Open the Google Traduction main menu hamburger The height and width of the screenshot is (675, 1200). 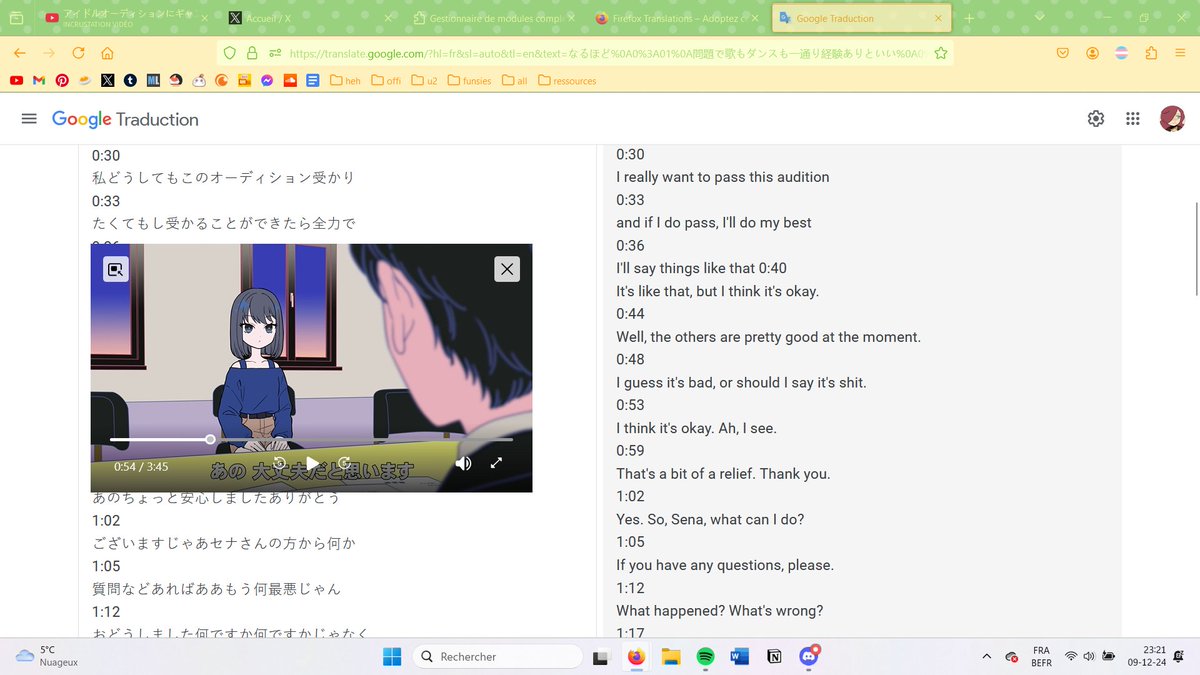click(x=29, y=118)
